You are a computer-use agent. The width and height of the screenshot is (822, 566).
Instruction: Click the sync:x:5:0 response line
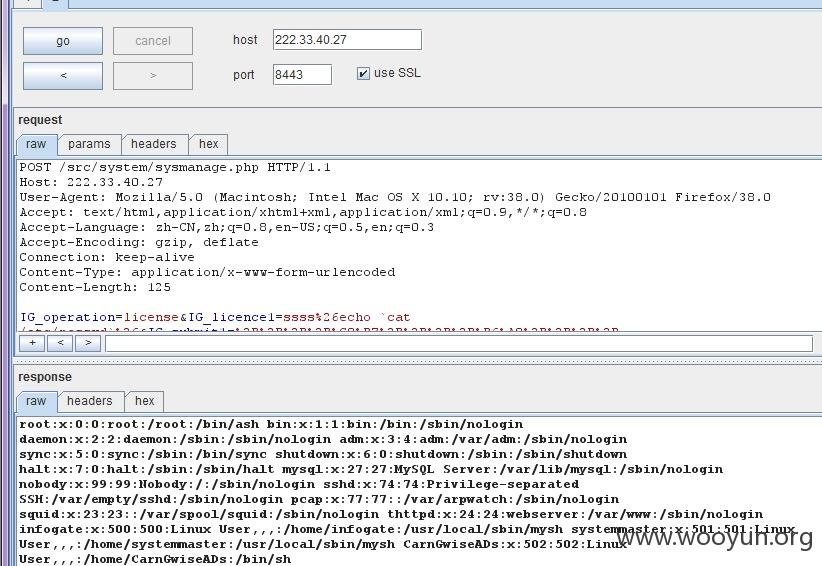[323, 454]
